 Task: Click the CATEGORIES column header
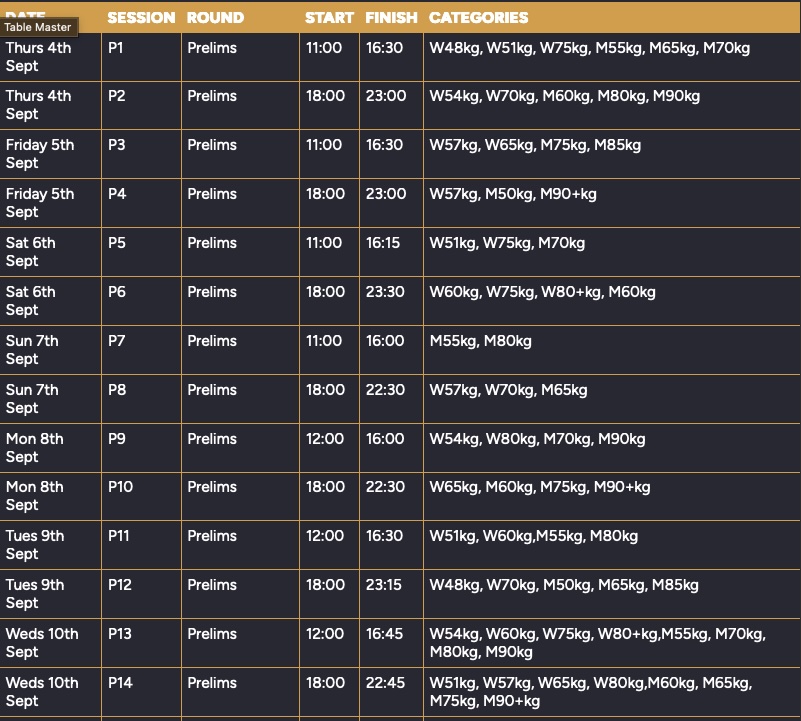[478, 18]
